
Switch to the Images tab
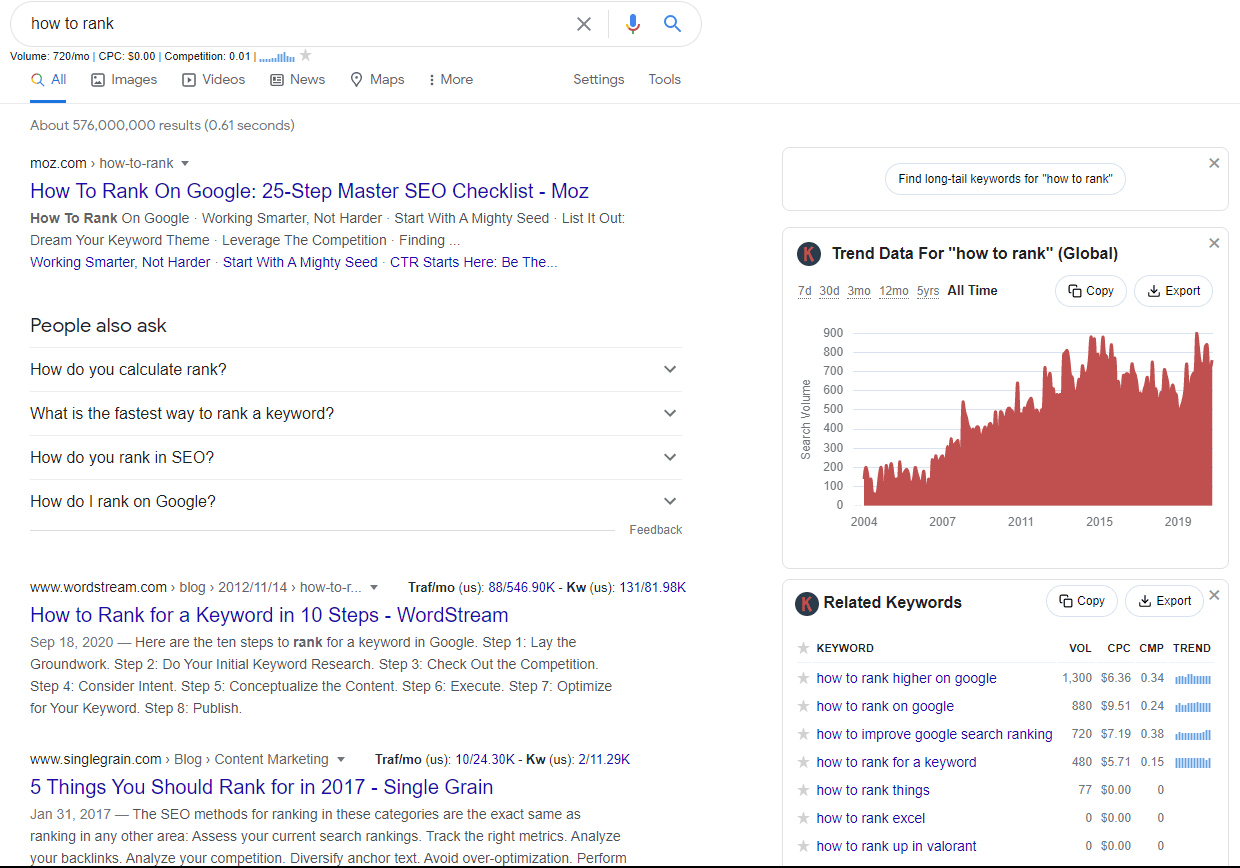point(124,80)
